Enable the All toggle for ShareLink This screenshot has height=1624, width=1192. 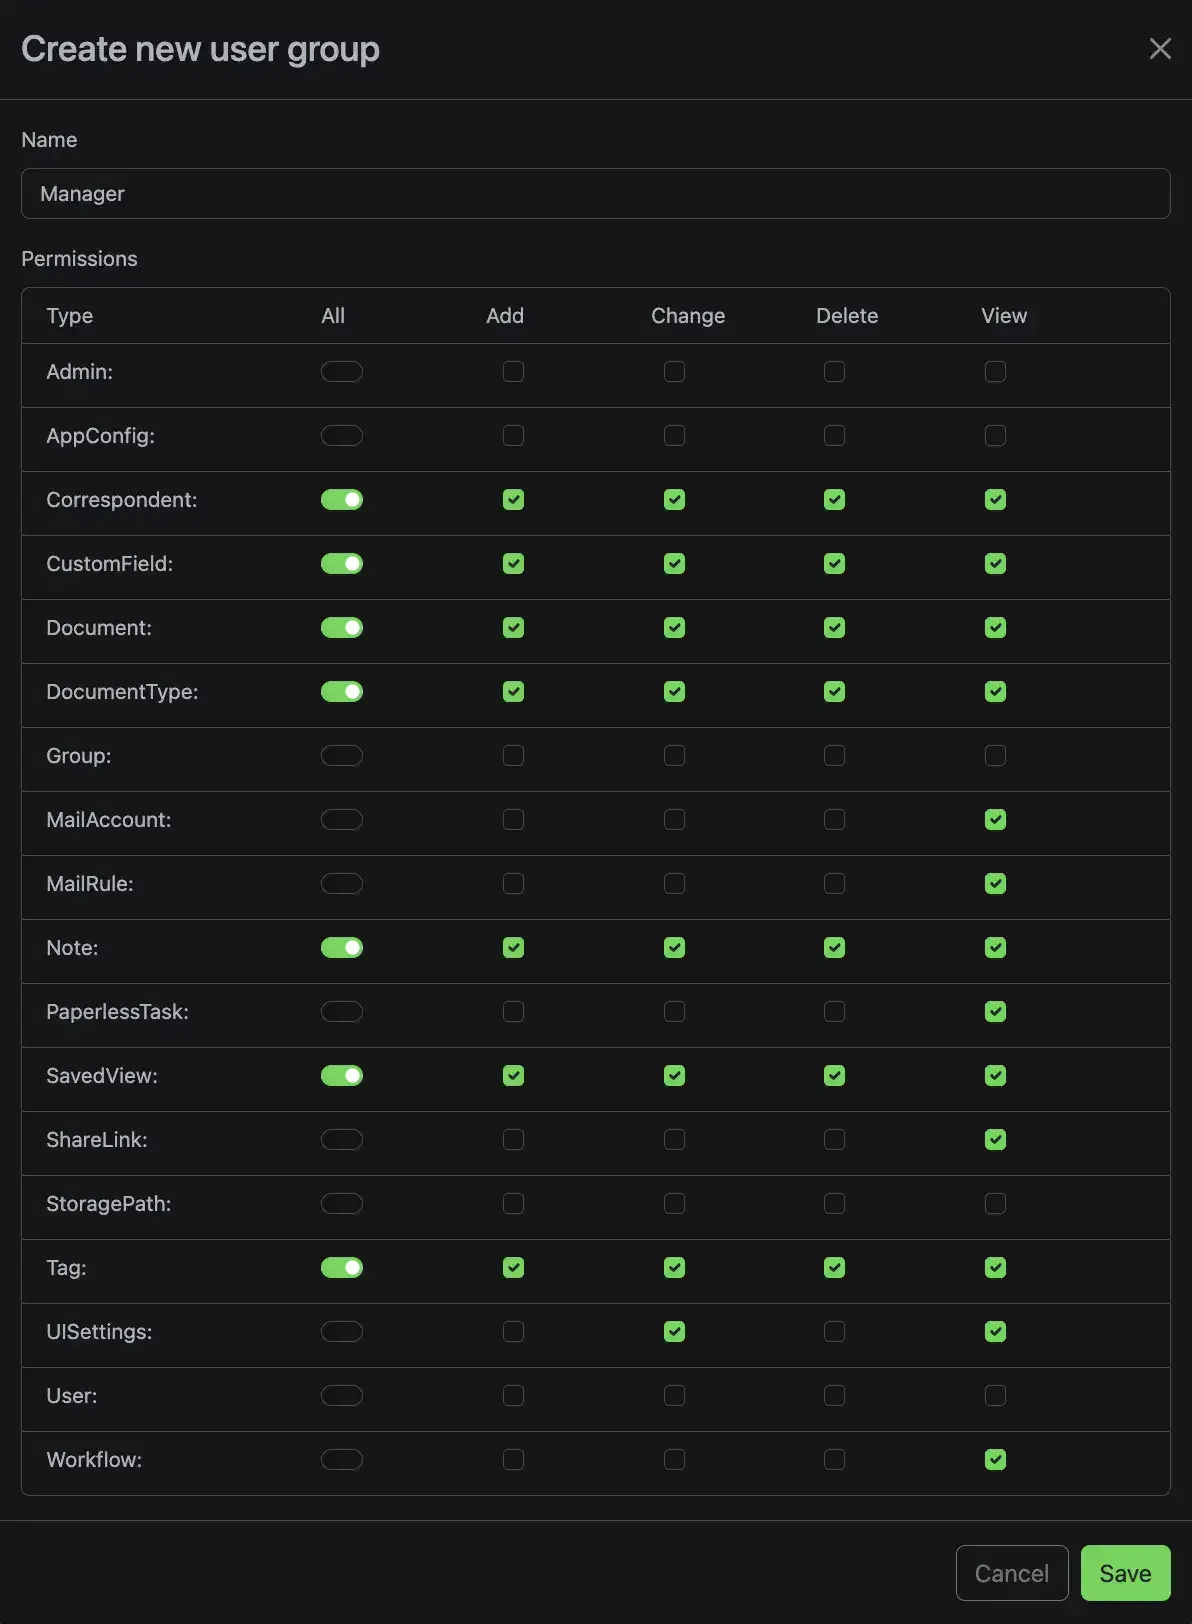(342, 1140)
